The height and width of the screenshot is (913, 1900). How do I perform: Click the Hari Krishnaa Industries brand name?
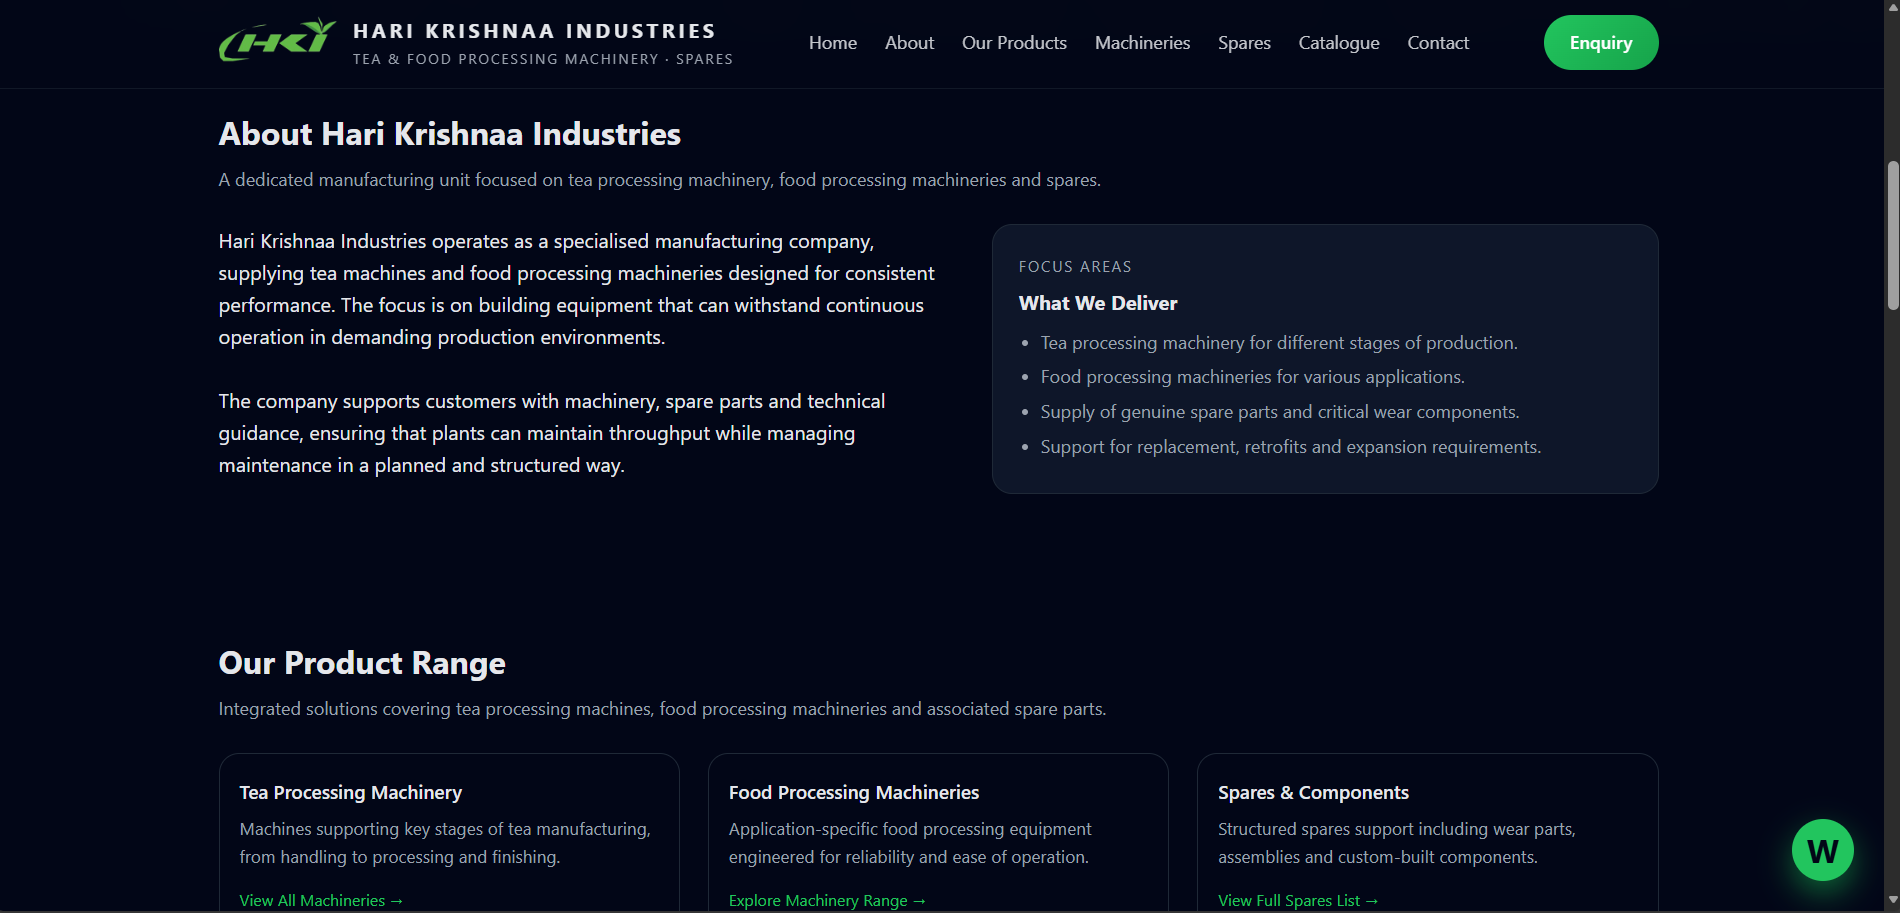coord(534,31)
